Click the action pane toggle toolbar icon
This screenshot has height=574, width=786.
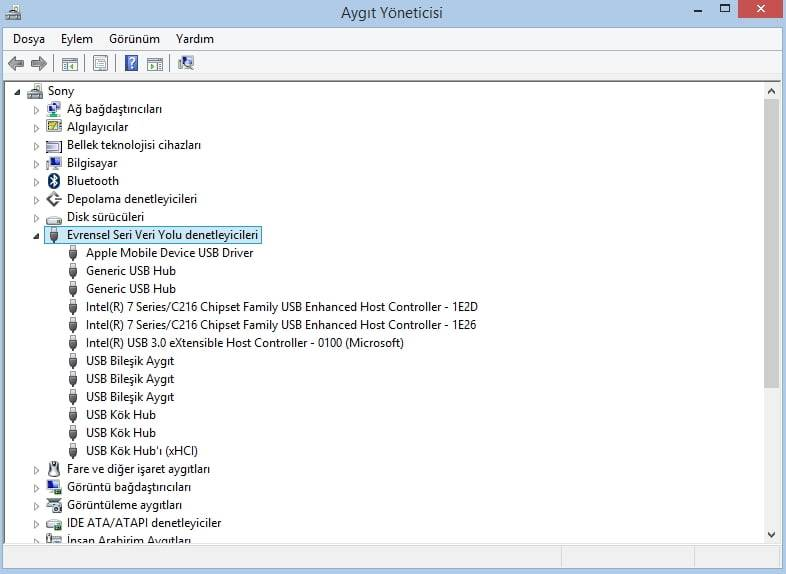point(155,64)
